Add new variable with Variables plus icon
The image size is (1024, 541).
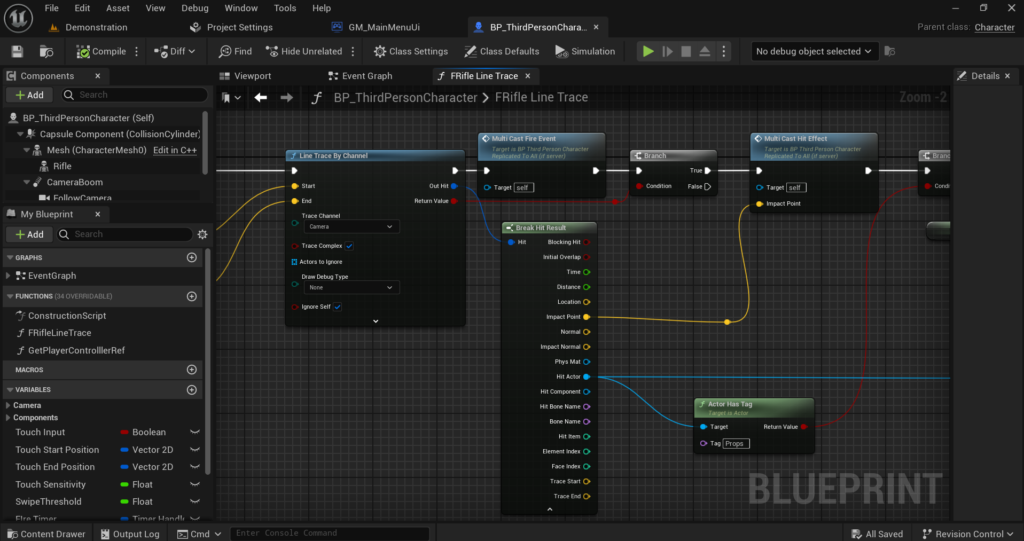191,389
